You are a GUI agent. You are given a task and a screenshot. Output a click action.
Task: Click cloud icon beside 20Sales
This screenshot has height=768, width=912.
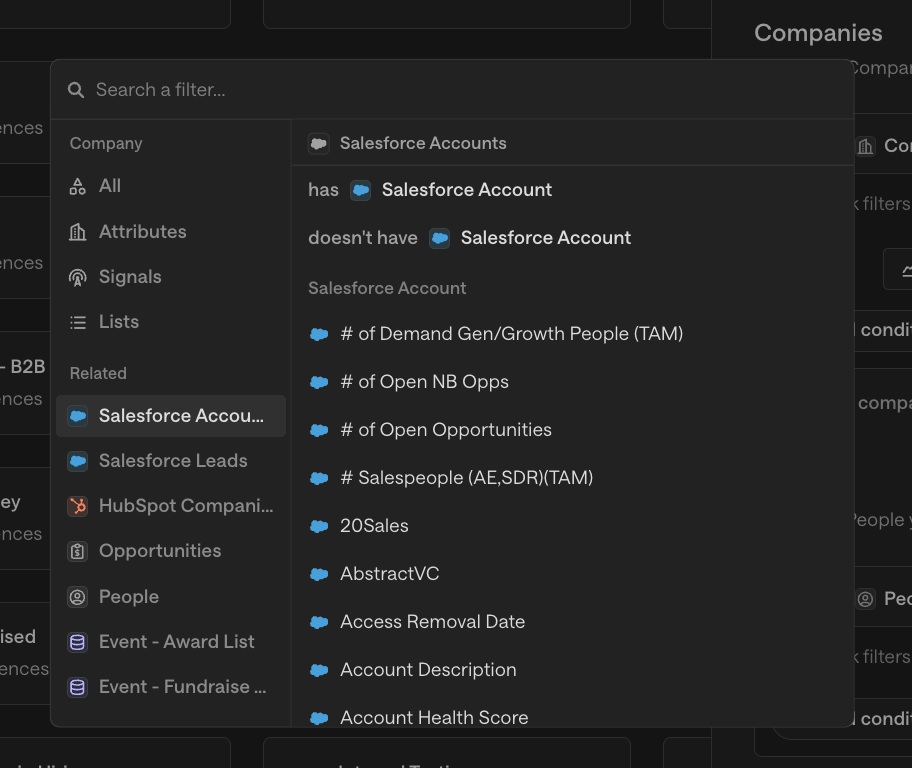pyautogui.click(x=319, y=526)
